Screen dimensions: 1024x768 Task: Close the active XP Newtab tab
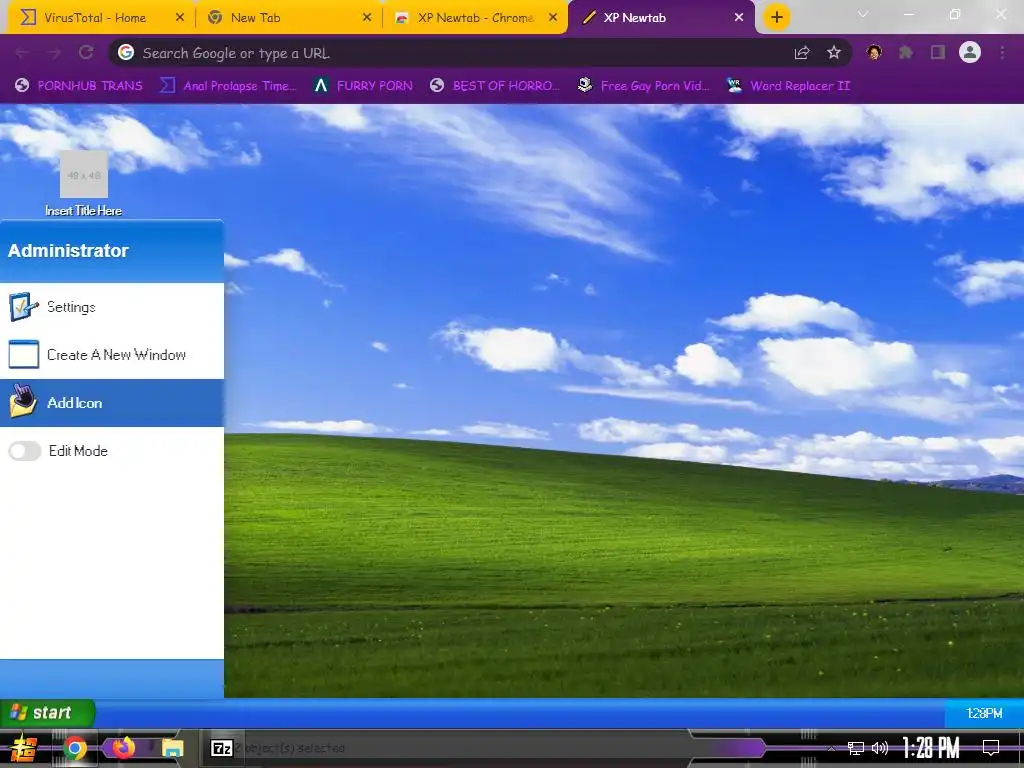click(739, 18)
